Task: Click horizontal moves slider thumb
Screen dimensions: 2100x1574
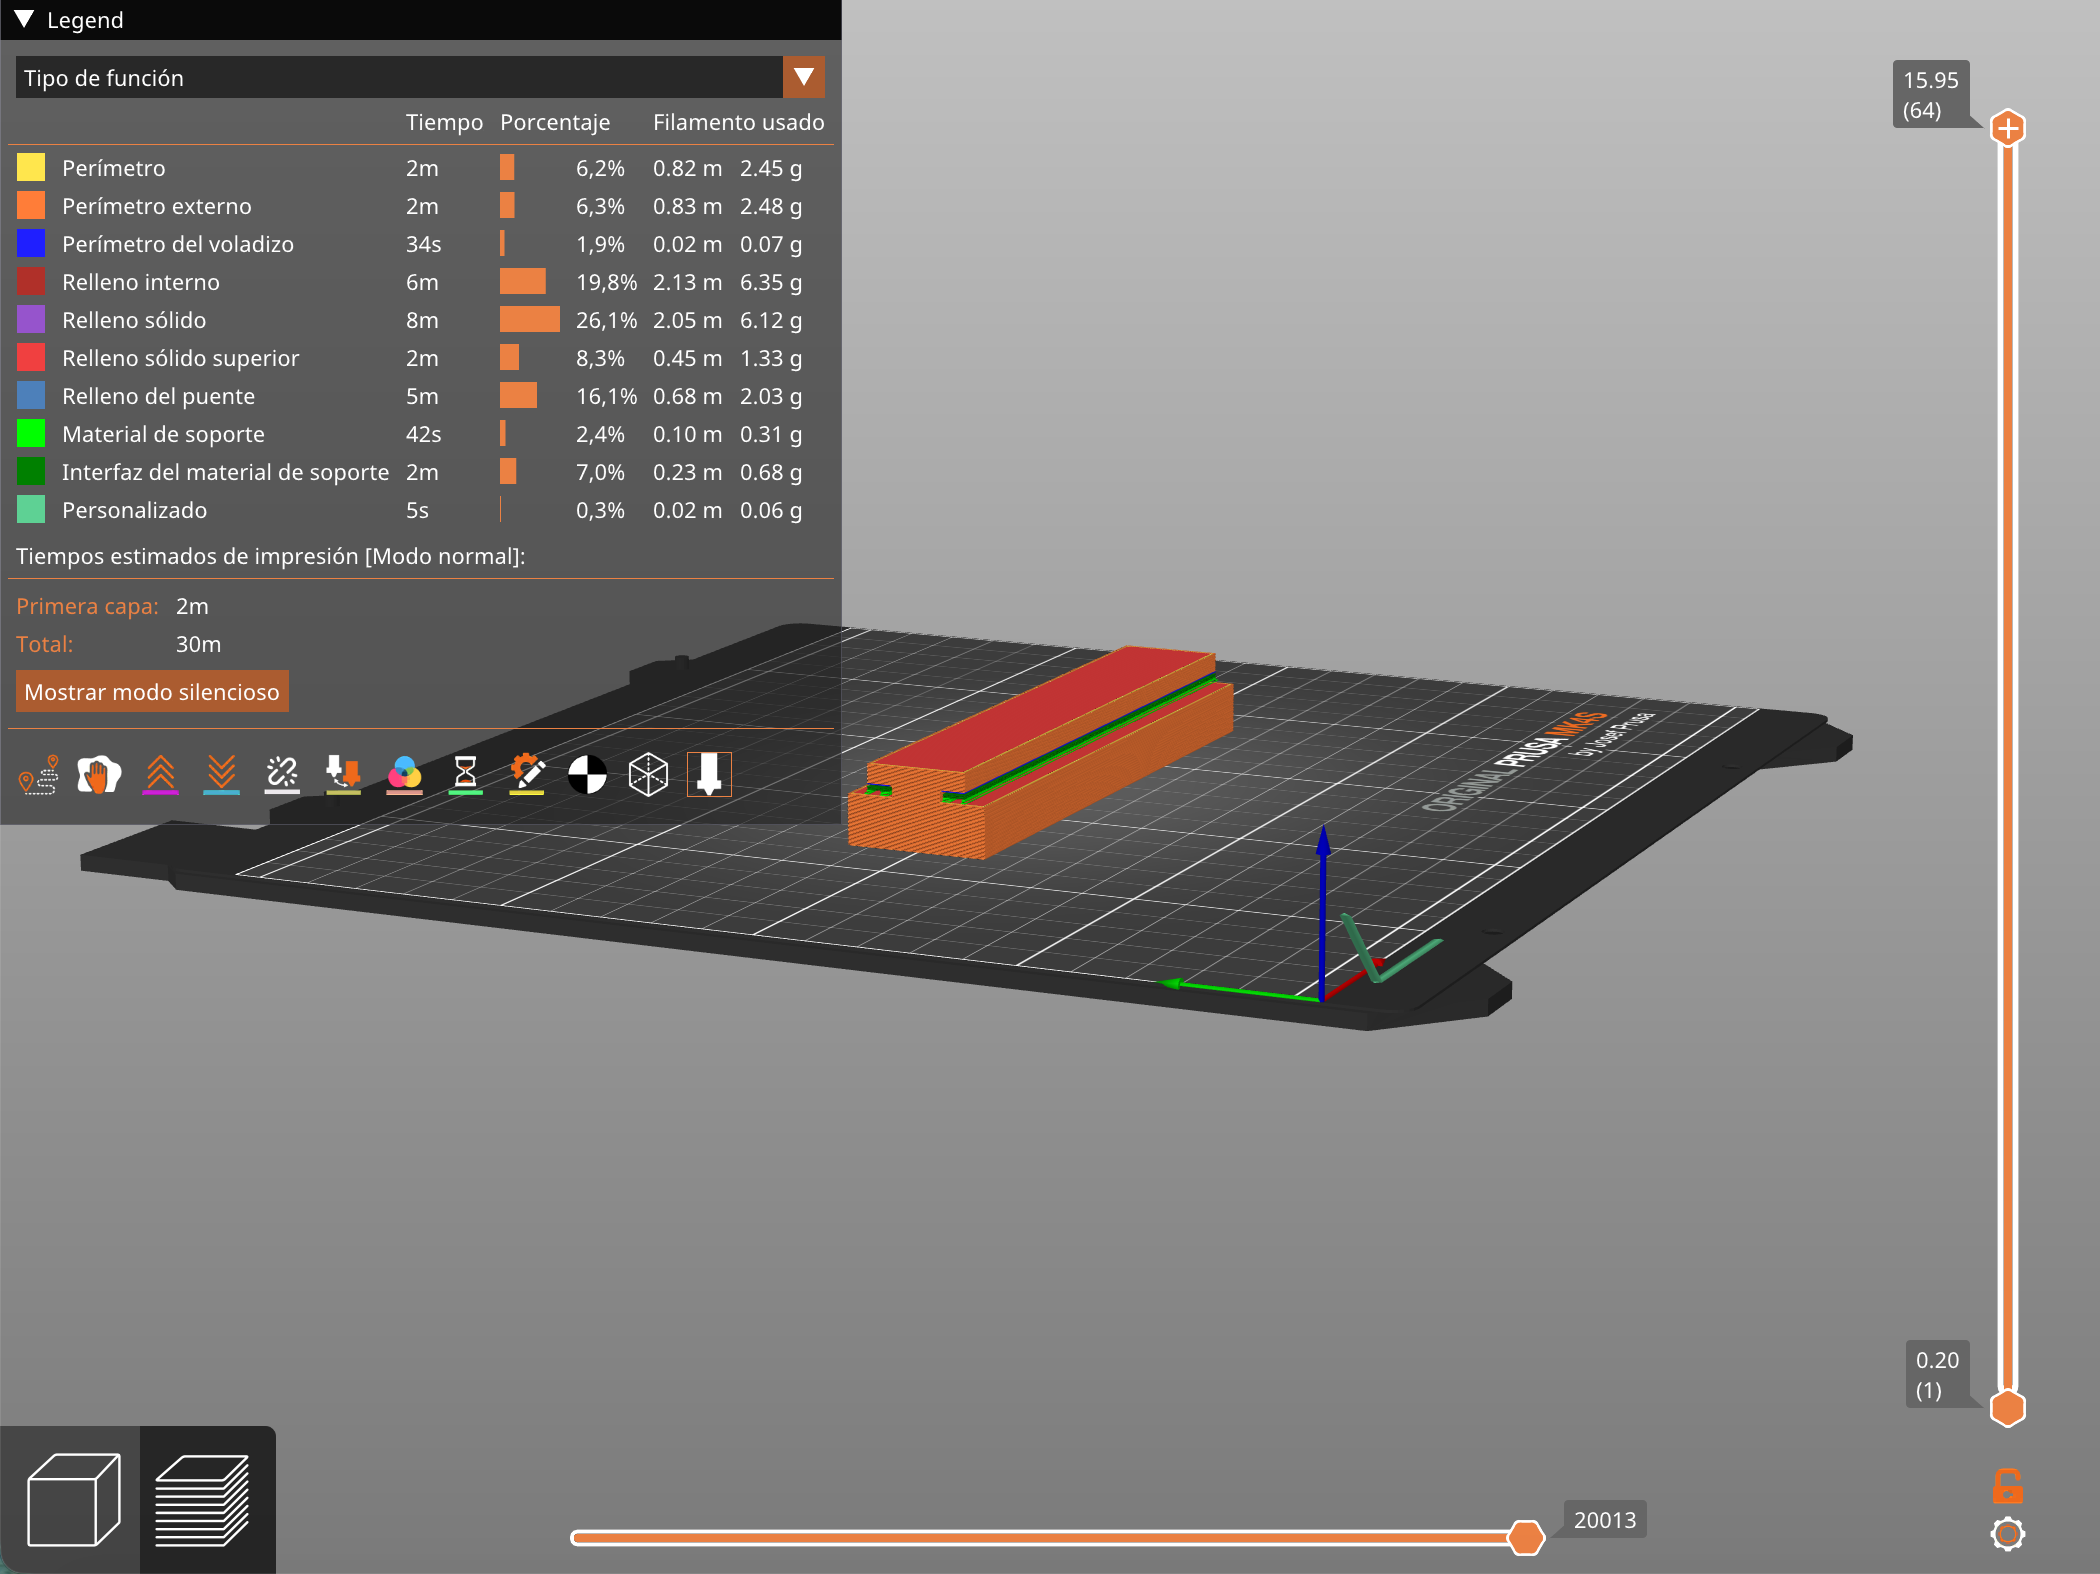Action: click(1525, 1537)
